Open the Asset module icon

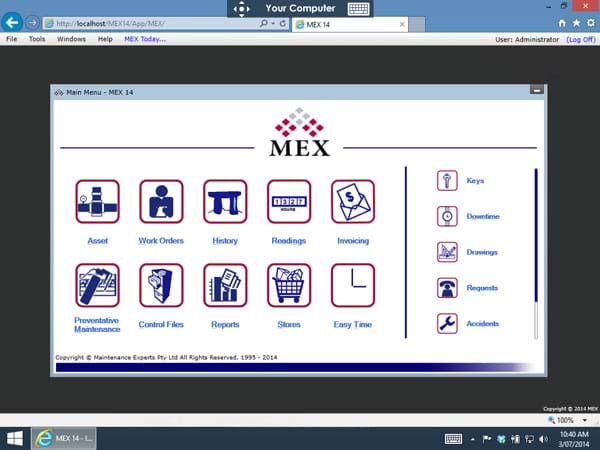coord(98,202)
